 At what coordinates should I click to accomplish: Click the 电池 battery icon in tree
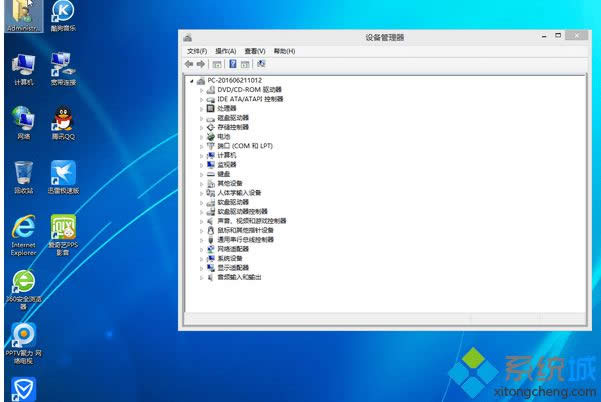pyautogui.click(x=210, y=136)
